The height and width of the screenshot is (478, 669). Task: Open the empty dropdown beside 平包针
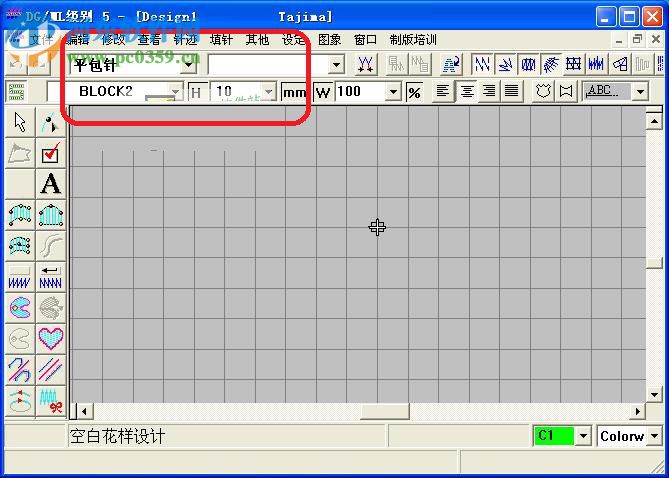pyautogui.click(x=336, y=65)
